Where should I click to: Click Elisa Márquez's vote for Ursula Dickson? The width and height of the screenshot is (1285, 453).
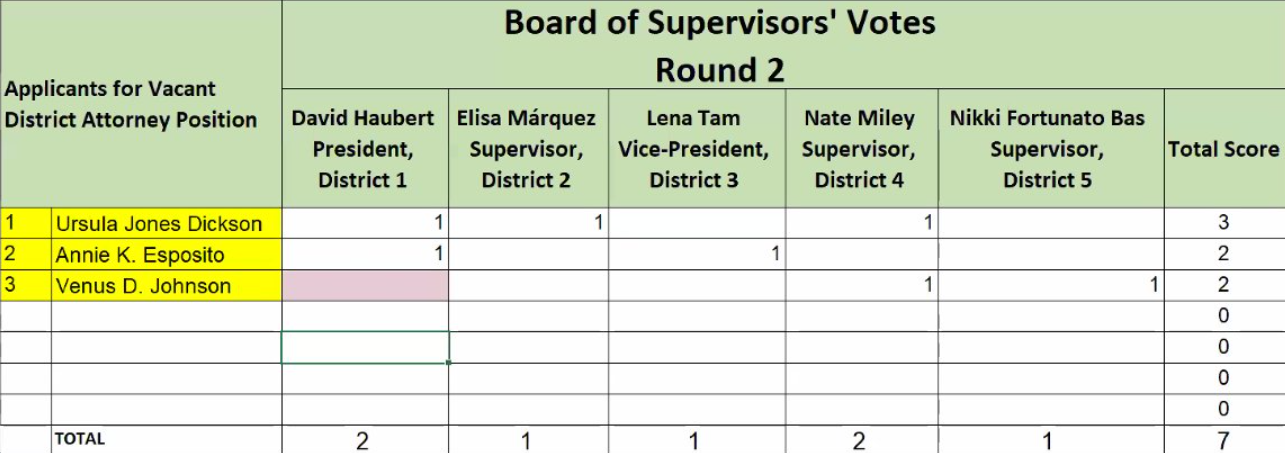click(x=528, y=223)
